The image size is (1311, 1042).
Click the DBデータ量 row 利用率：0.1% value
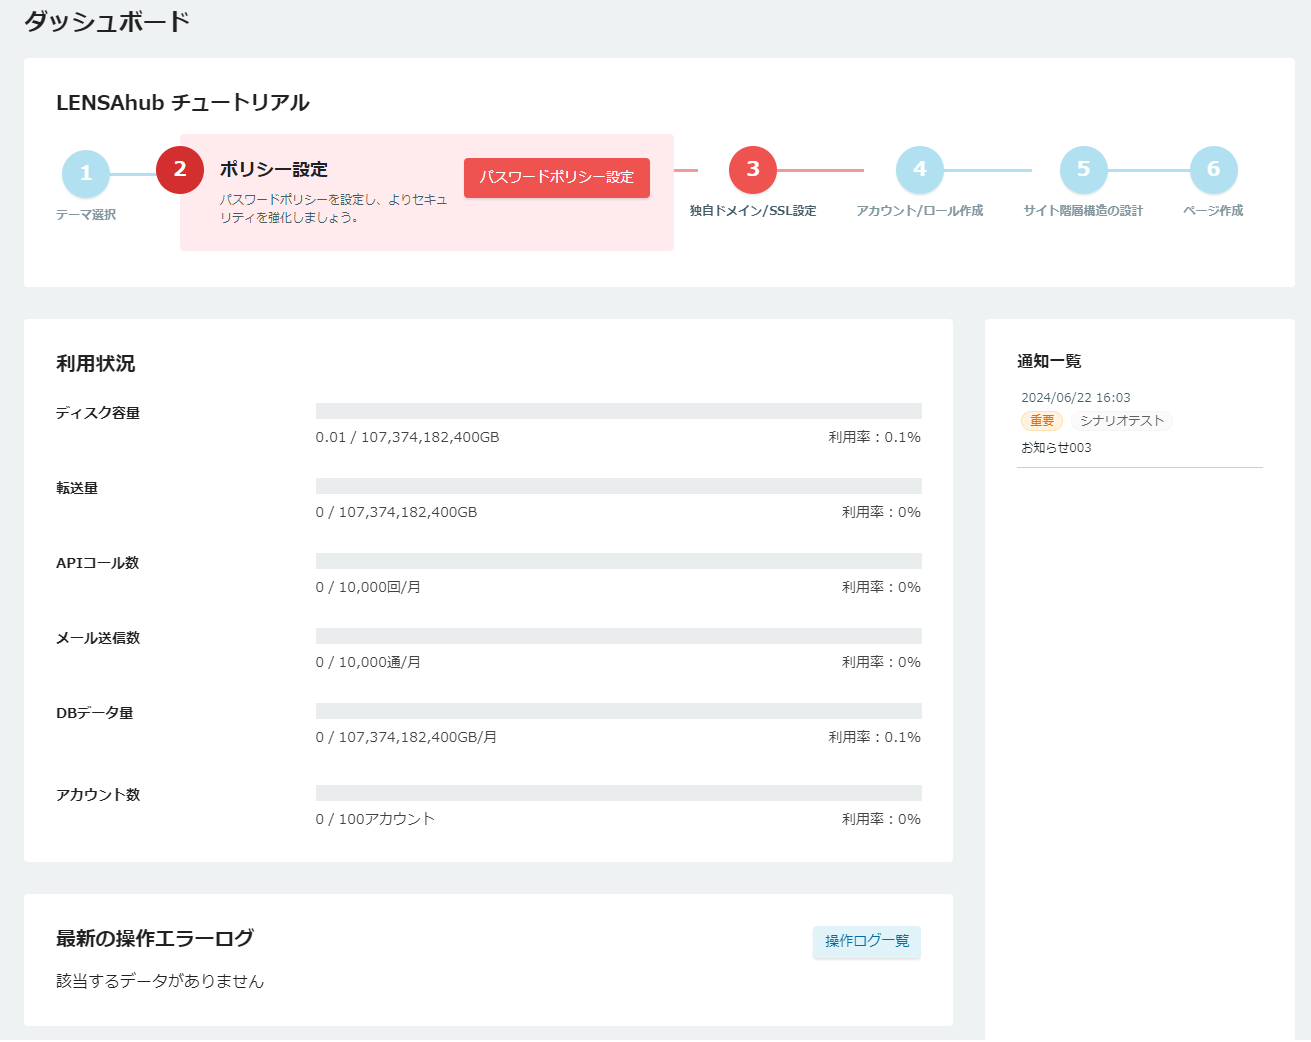tap(874, 737)
